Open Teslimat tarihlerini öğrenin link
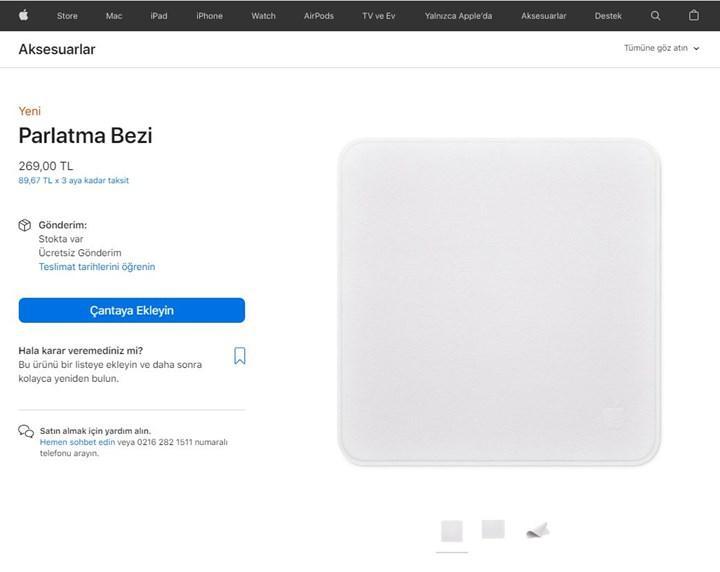 [97, 267]
